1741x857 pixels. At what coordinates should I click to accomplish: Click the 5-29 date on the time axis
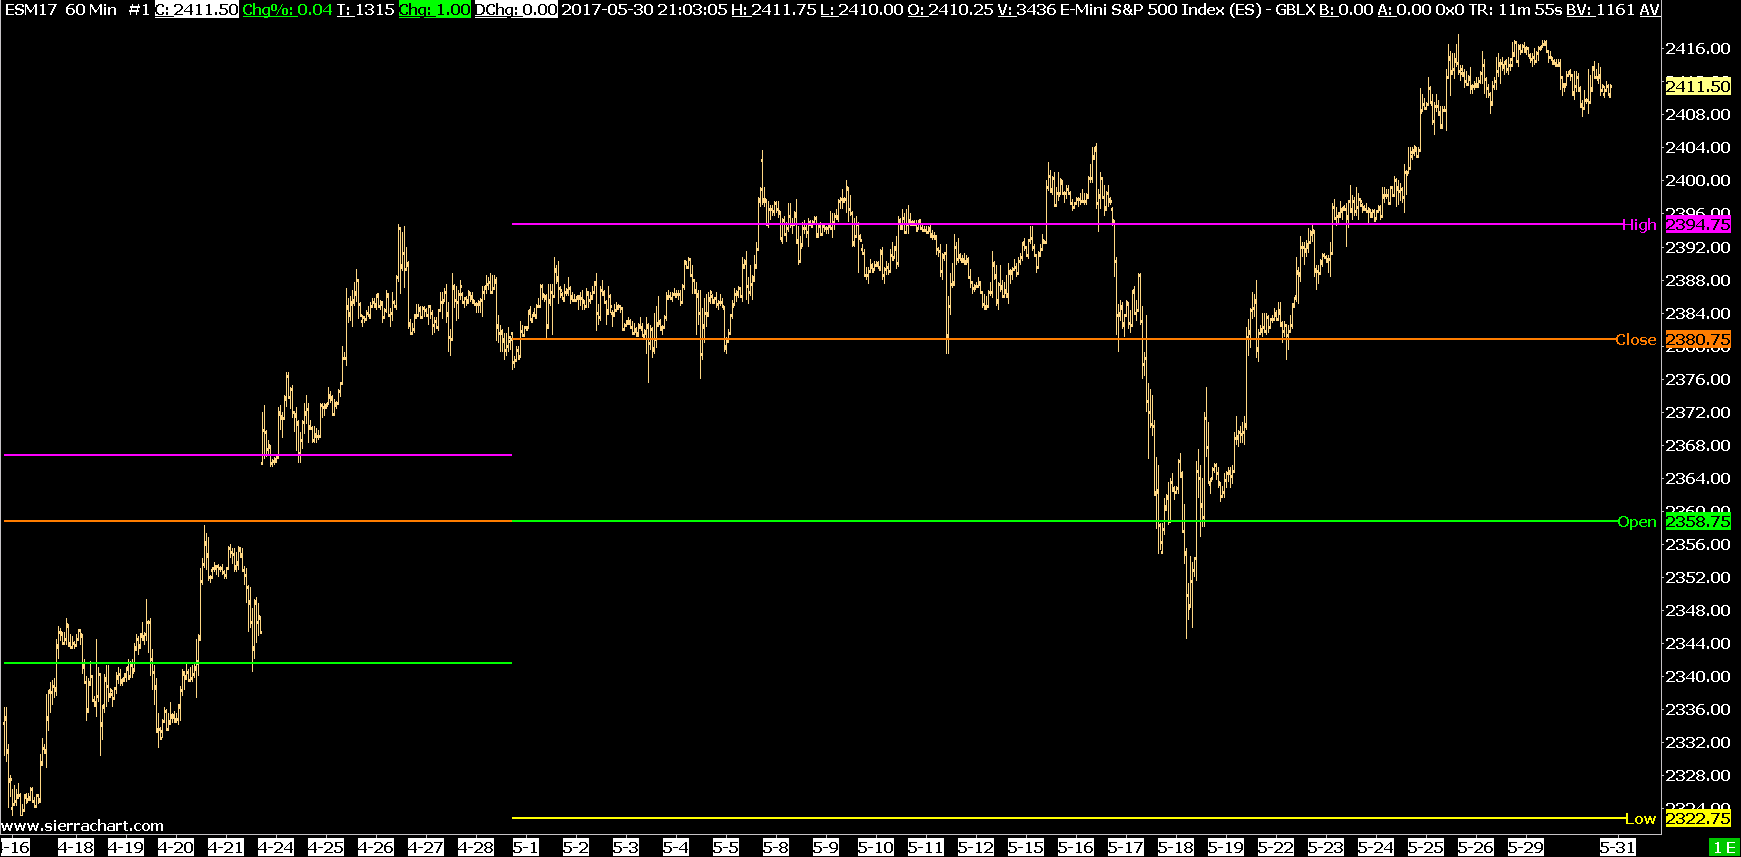click(x=1526, y=847)
